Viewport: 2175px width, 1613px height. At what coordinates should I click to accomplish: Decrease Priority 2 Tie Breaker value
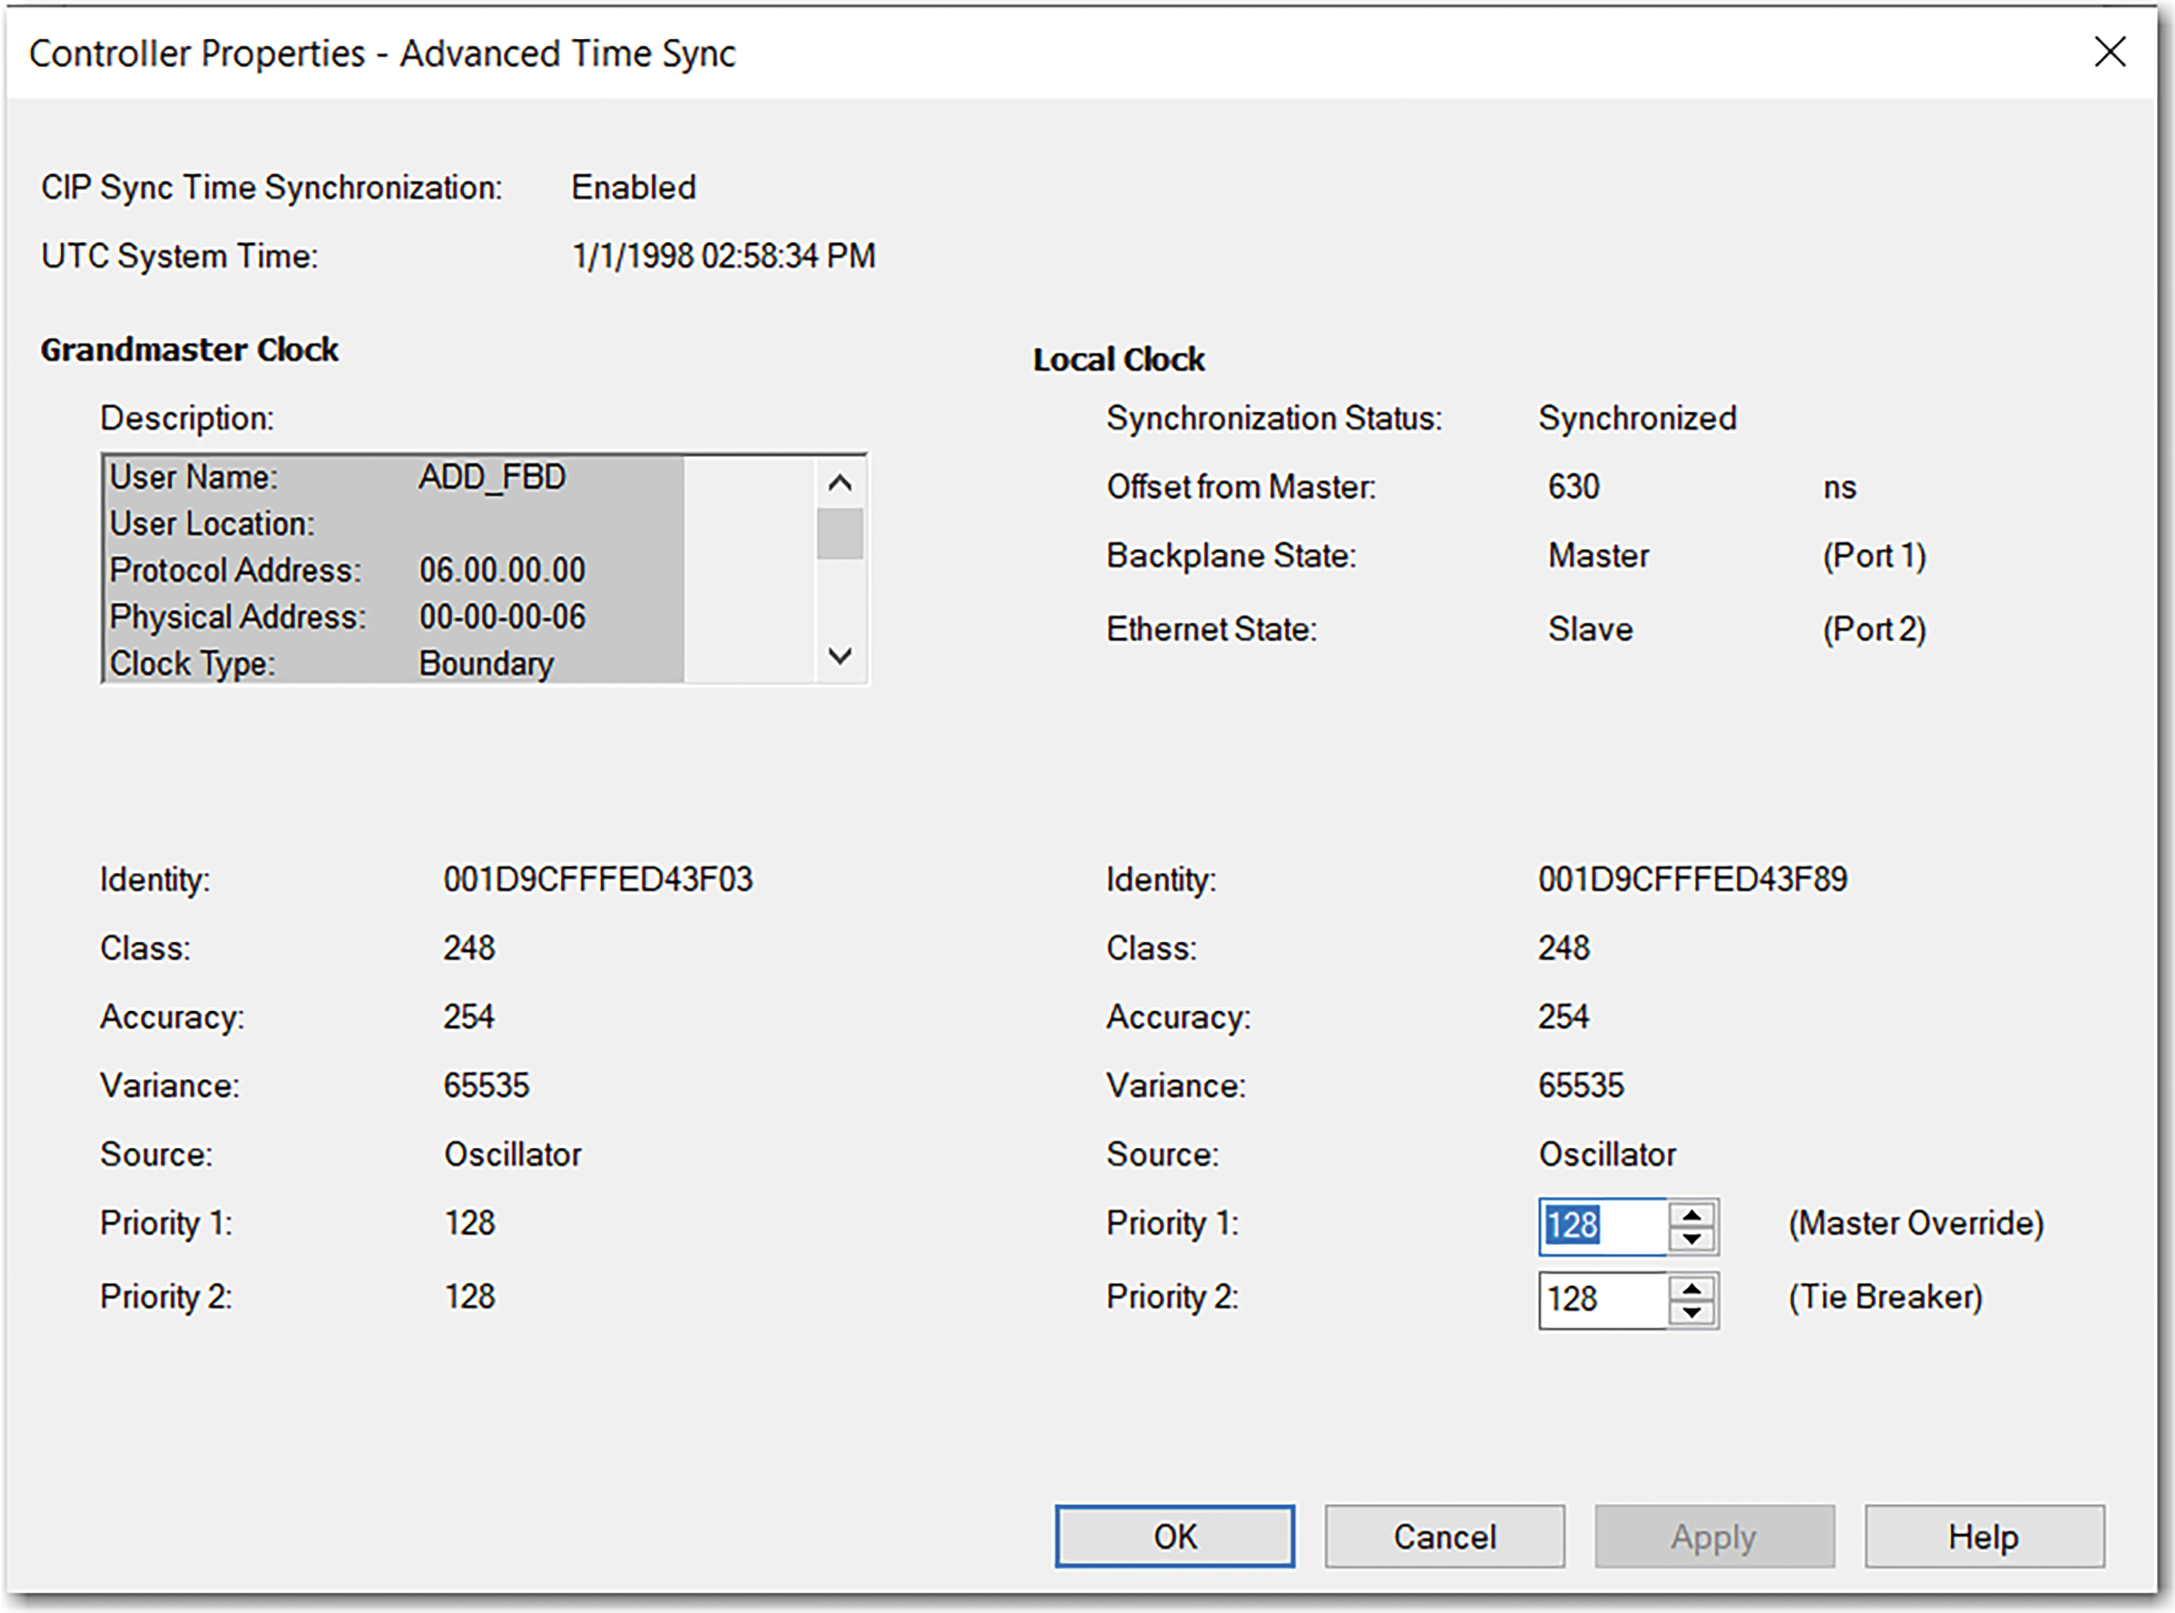point(1690,1313)
